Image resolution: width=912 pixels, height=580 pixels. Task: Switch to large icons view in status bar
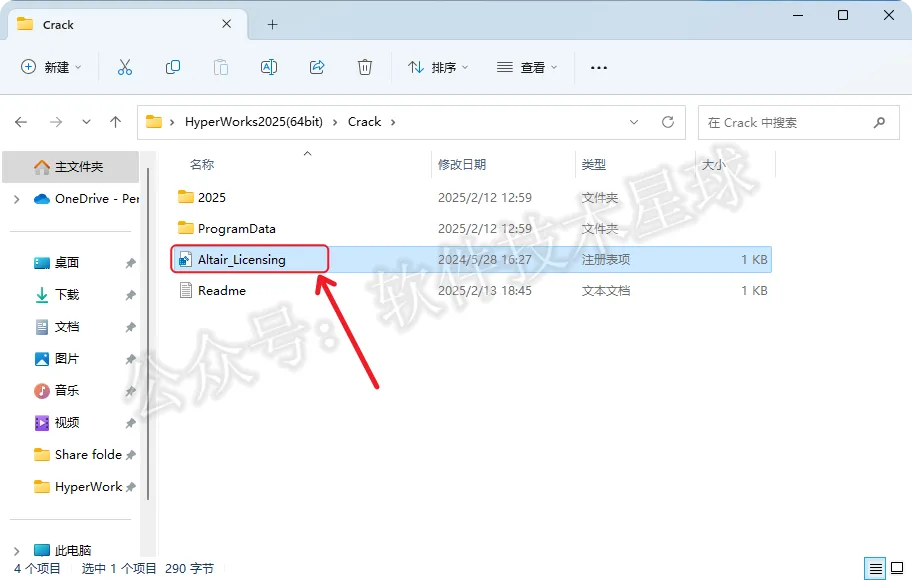click(x=897, y=568)
